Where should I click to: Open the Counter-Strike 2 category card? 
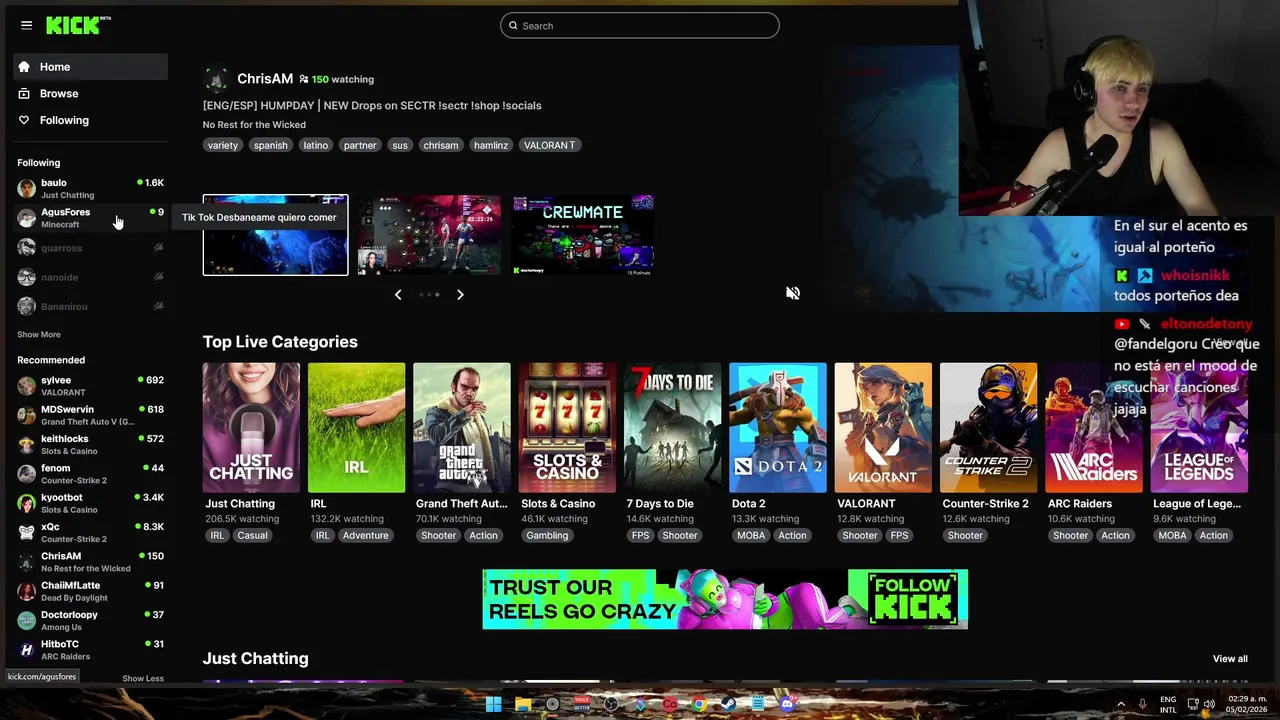coord(989,428)
